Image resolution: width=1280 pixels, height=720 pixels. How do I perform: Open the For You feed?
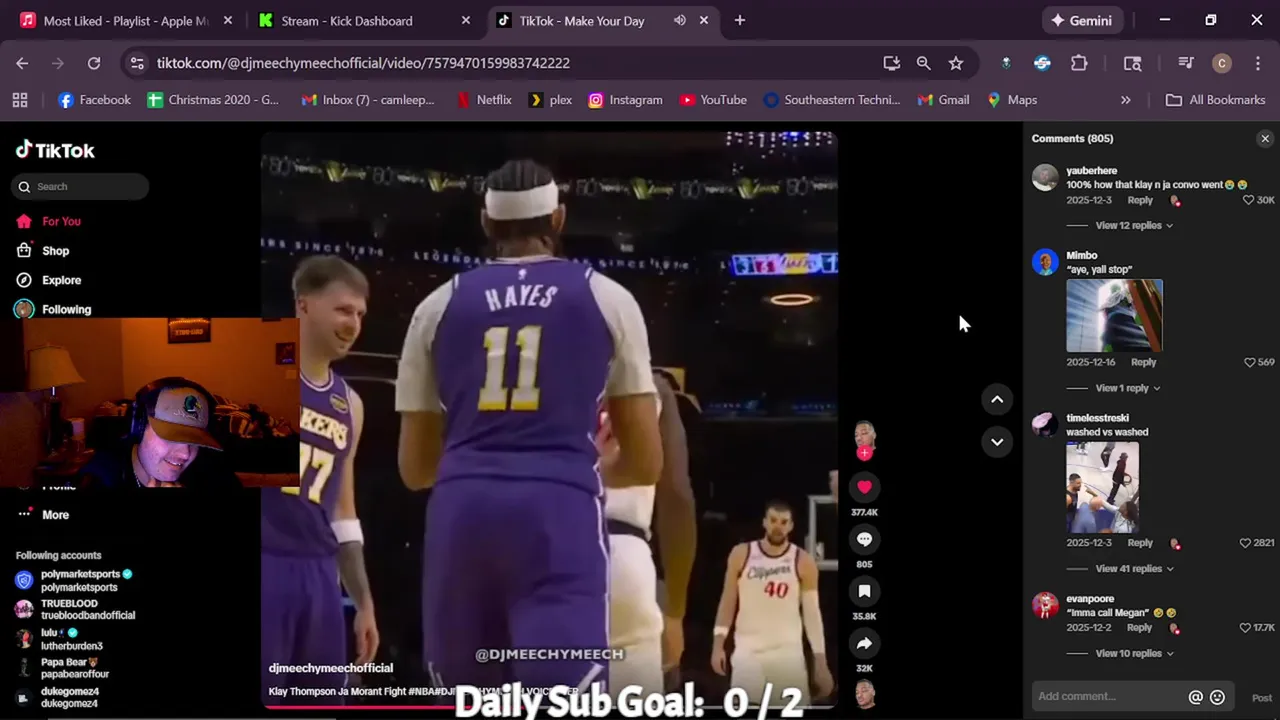tap(48, 221)
